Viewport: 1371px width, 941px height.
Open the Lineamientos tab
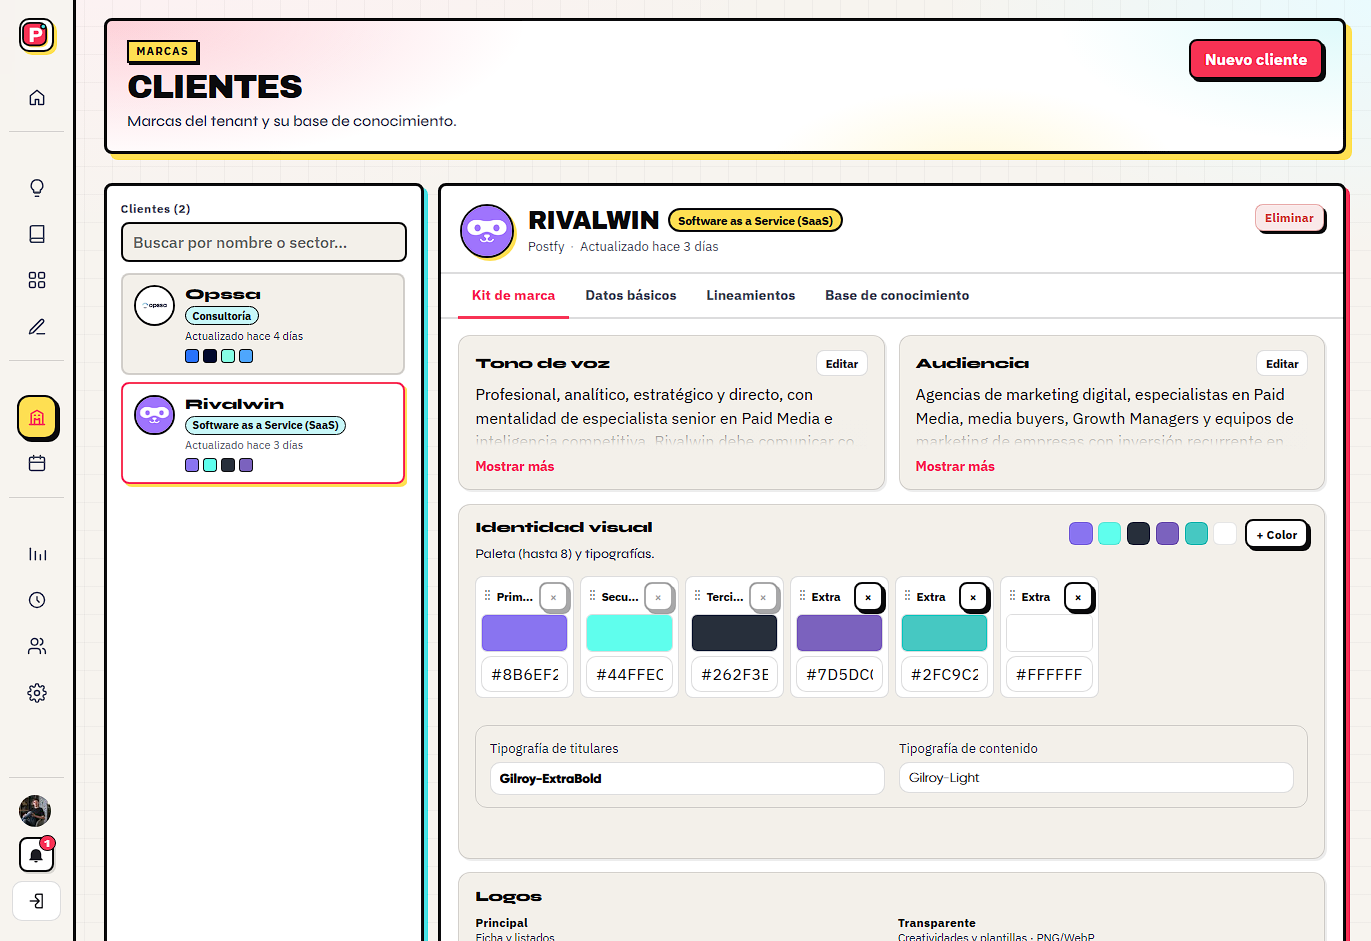pyautogui.click(x=751, y=295)
